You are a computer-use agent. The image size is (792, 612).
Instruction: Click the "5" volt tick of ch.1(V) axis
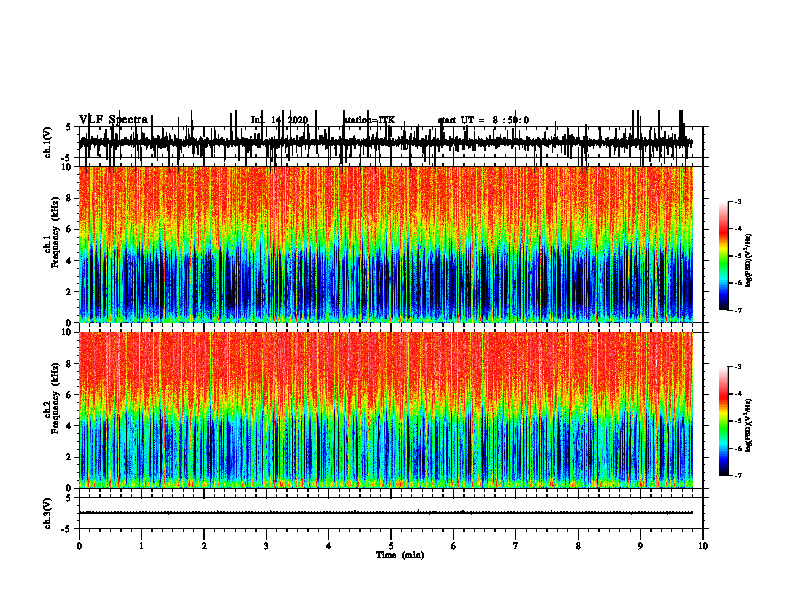click(68, 127)
